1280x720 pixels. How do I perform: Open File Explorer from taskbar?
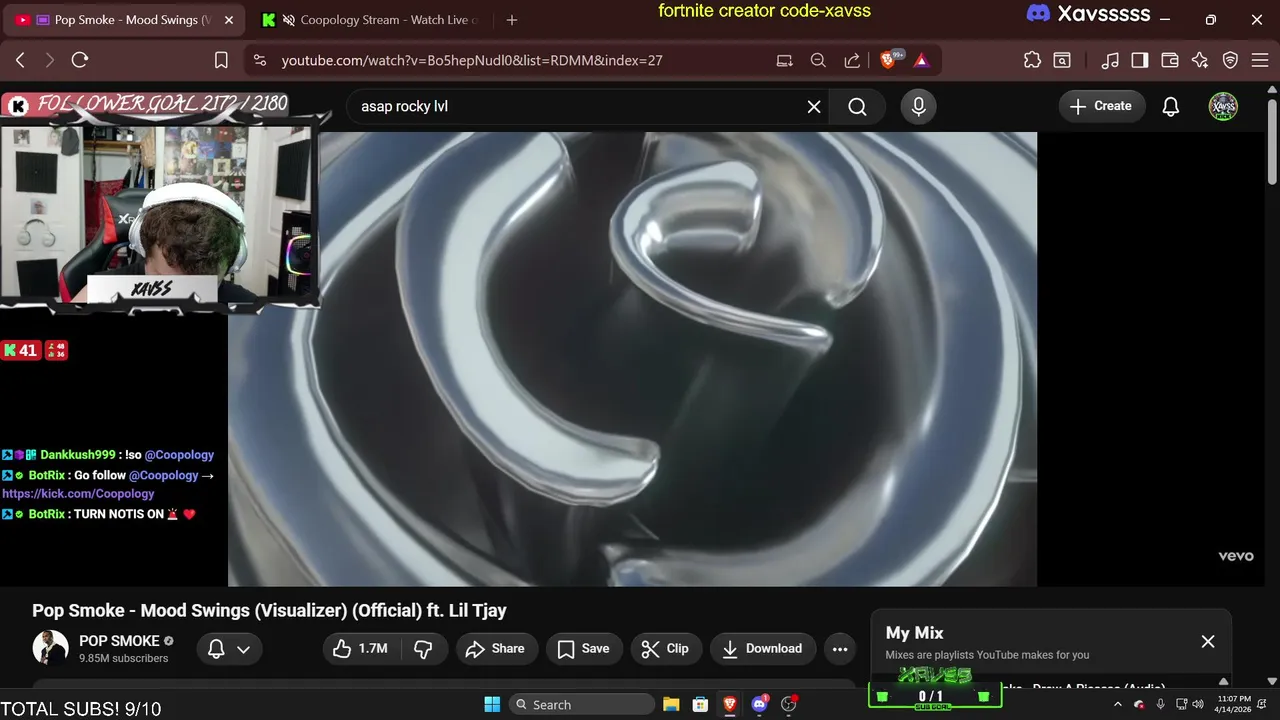(x=671, y=704)
